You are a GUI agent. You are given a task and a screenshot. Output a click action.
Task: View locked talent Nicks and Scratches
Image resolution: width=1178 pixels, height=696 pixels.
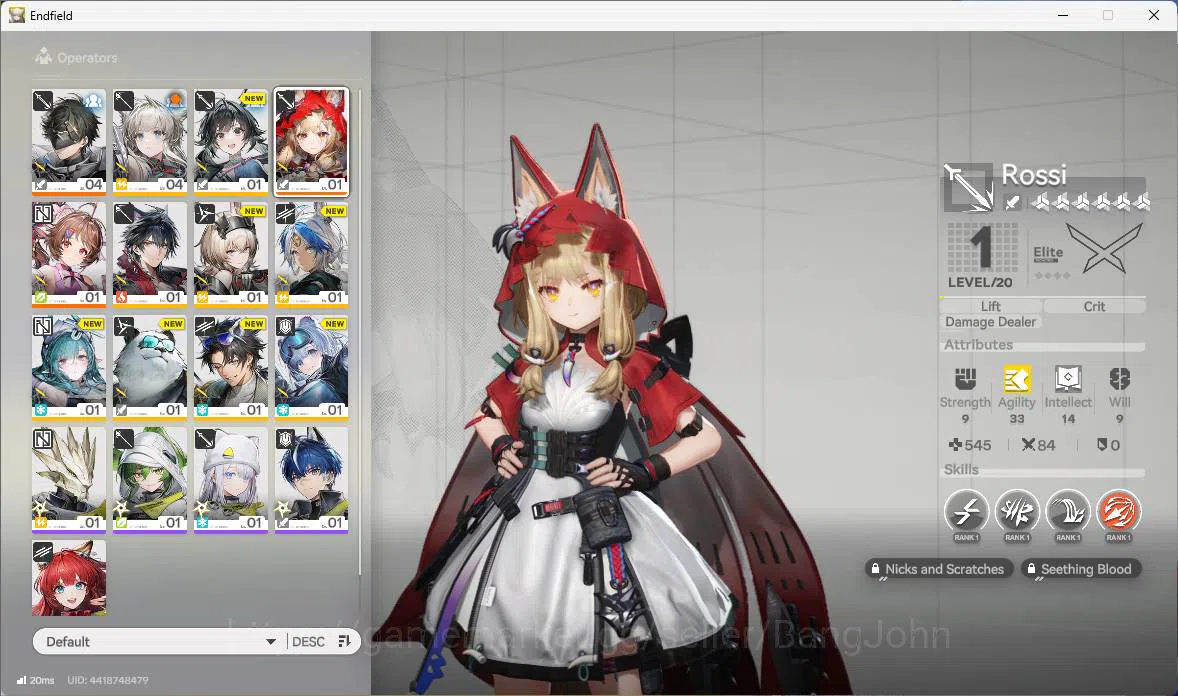tap(938, 569)
